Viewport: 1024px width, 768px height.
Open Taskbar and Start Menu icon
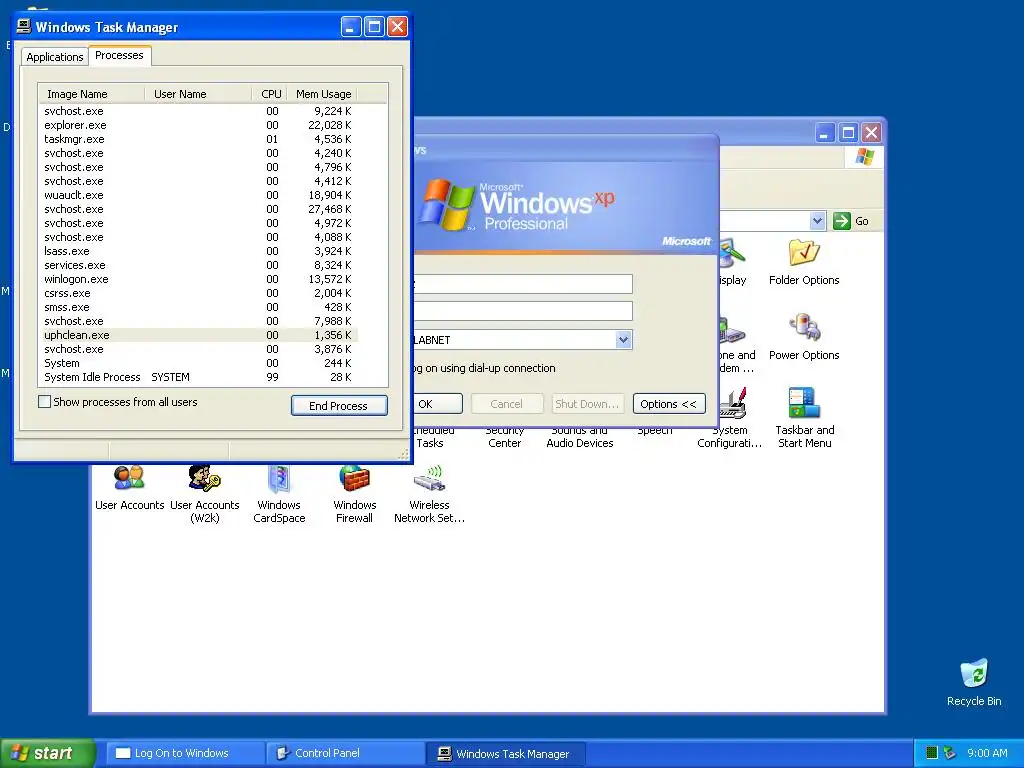pyautogui.click(x=805, y=417)
